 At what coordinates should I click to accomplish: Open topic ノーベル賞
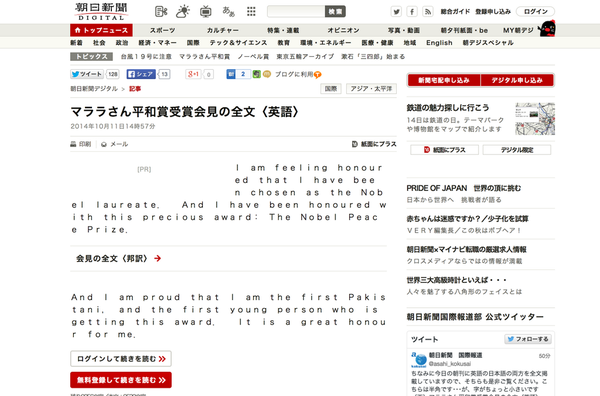pos(253,57)
